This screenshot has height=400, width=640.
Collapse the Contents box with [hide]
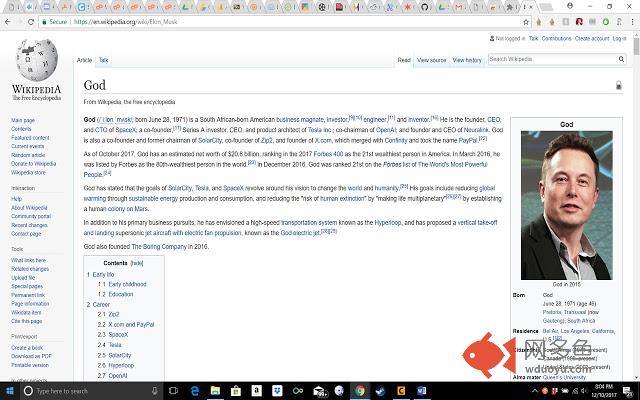(137, 263)
